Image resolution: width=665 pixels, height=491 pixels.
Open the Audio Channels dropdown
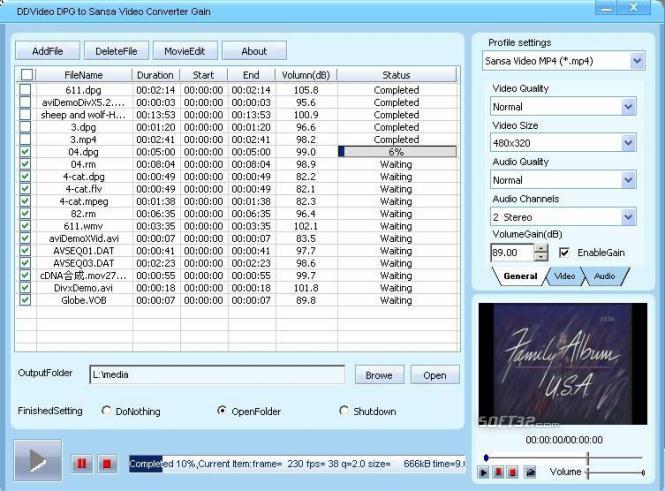628,217
